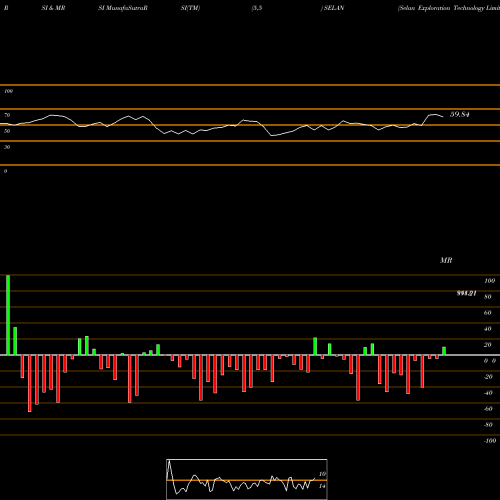Click the SI(TM) header label

190,8
